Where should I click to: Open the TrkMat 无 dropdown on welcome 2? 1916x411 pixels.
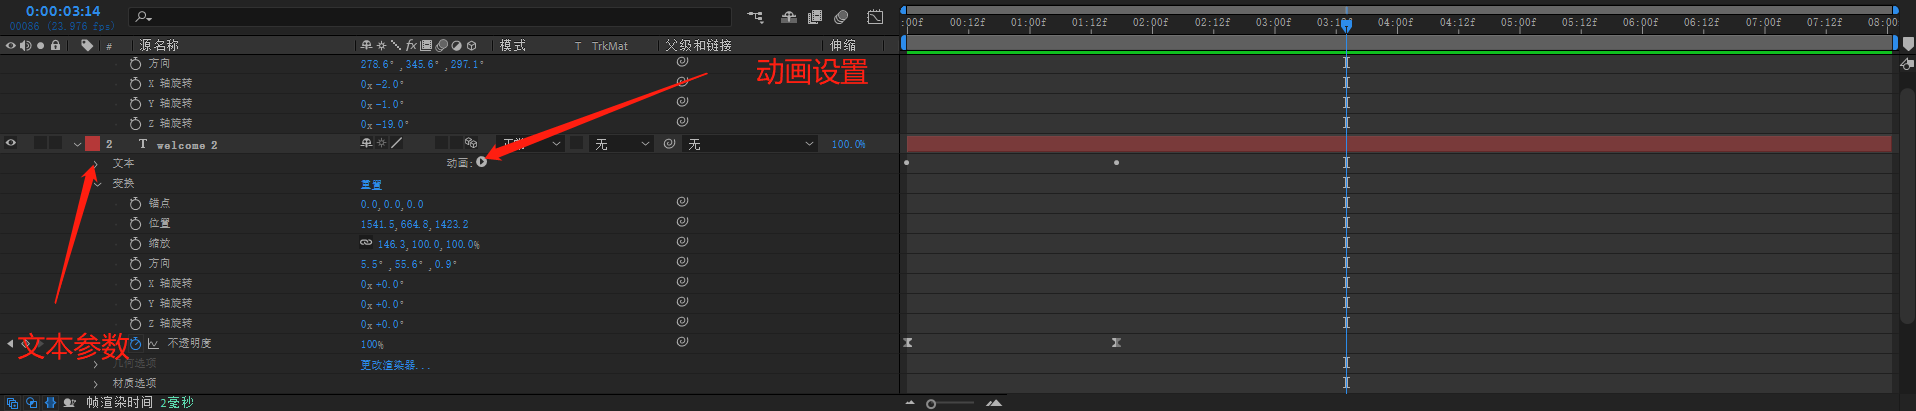pos(621,144)
